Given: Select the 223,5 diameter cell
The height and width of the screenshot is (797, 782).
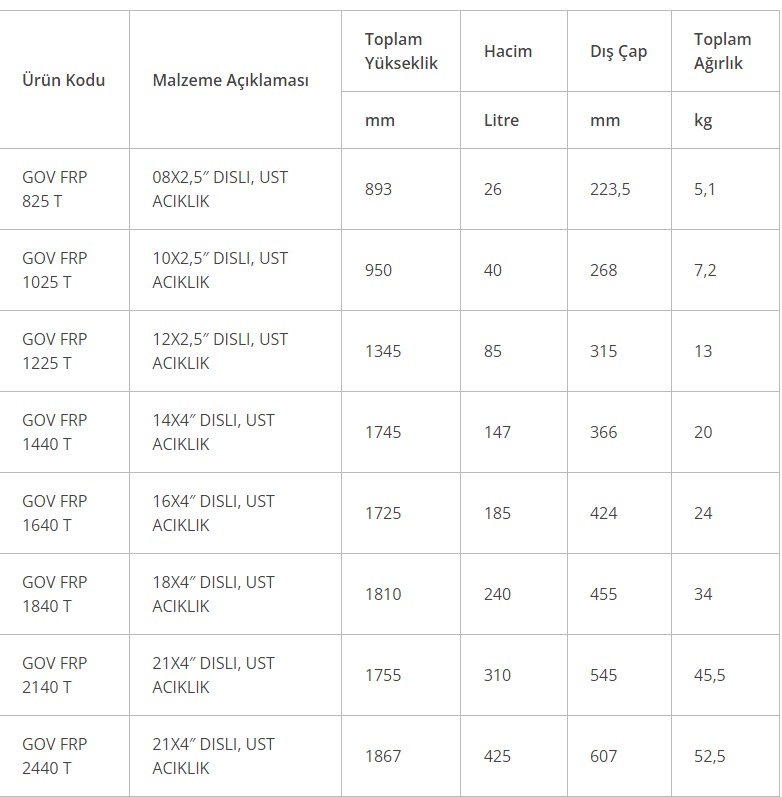Looking at the screenshot, I should point(610,189).
